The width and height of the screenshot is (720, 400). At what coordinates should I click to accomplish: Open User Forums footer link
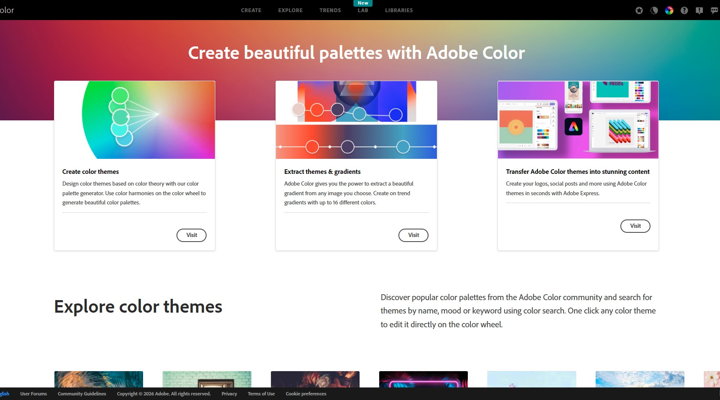34,394
